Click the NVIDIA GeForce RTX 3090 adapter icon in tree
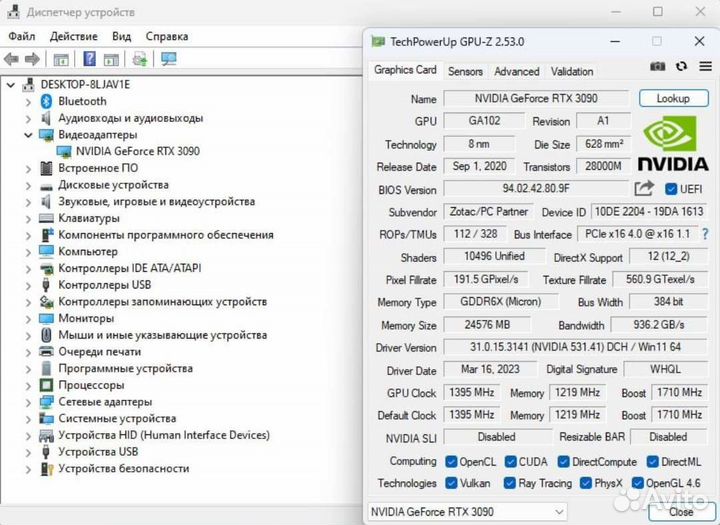720x525 pixels. point(64,151)
